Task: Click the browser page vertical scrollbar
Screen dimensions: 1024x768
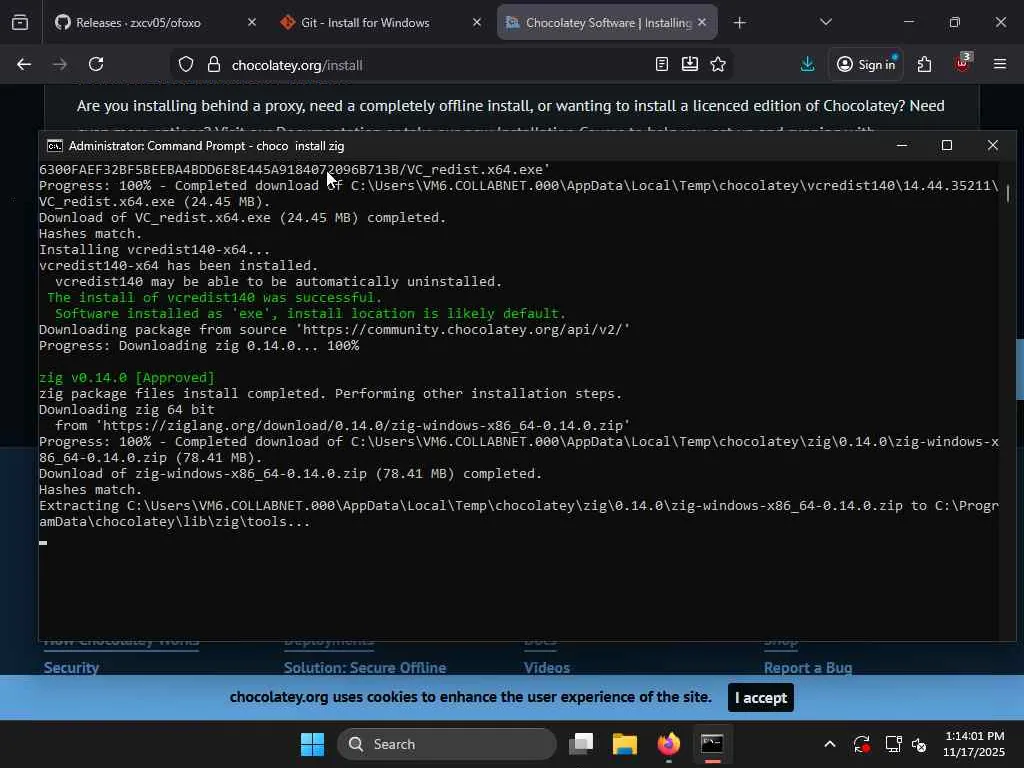Action: tap(1019, 370)
